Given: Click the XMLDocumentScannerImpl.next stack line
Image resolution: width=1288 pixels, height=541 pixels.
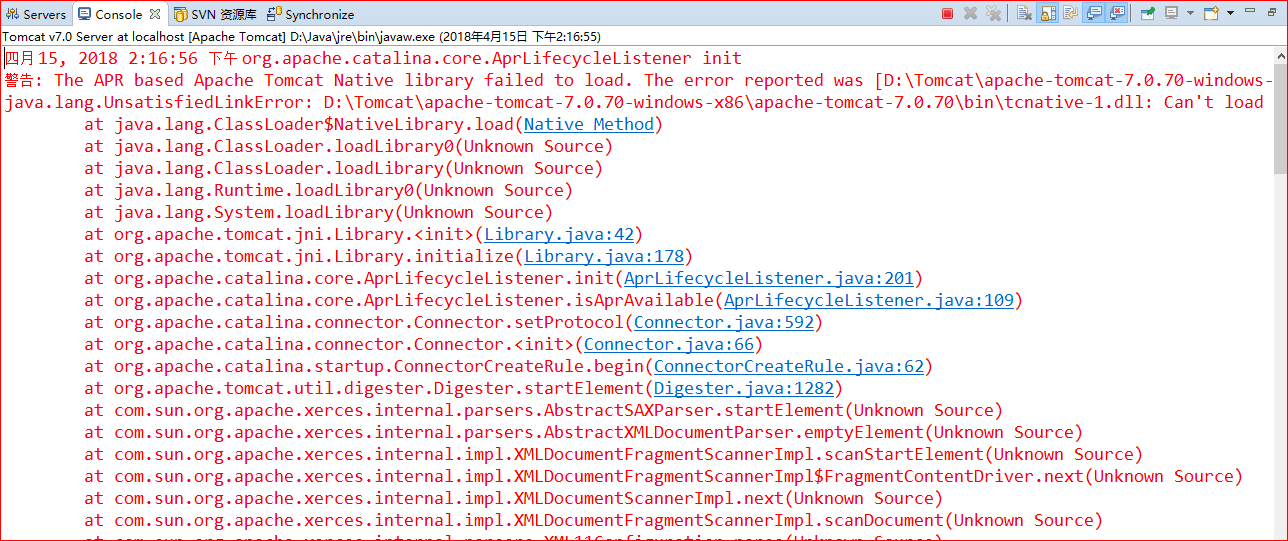Looking at the screenshot, I should (x=513, y=499).
